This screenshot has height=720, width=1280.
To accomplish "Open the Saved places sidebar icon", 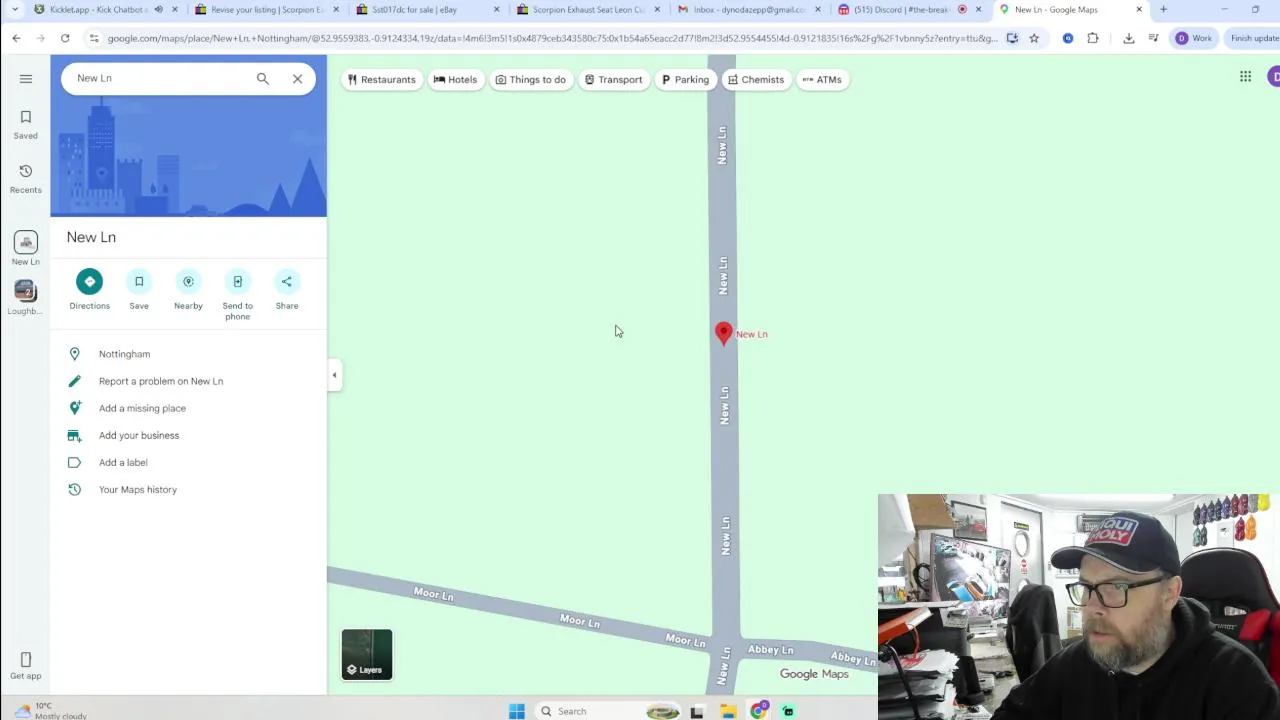I will pos(26,124).
